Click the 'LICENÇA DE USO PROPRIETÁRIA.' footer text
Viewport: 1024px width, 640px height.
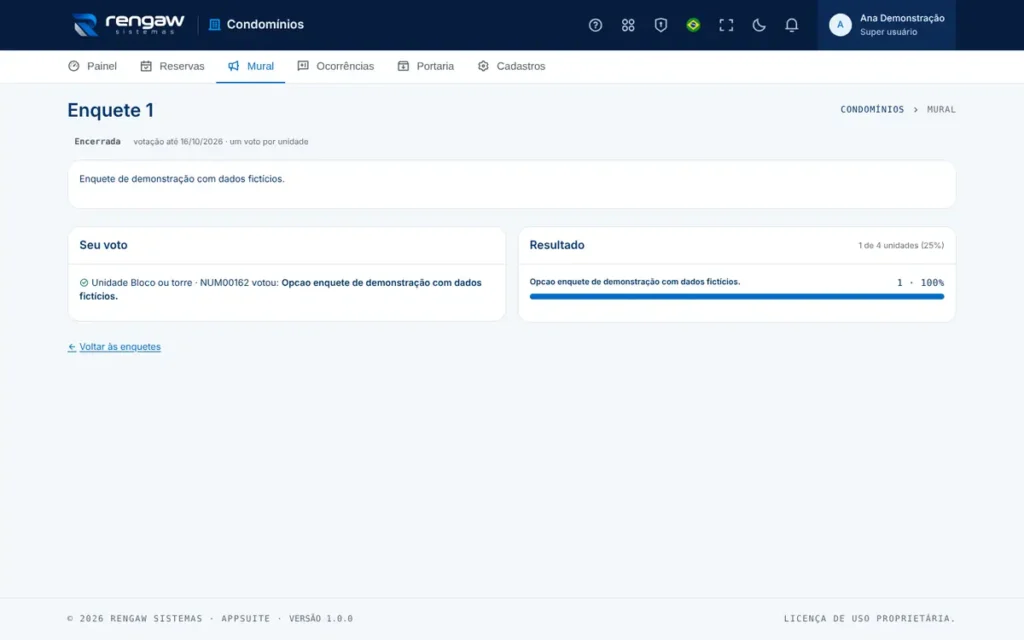click(x=869, y=618)
